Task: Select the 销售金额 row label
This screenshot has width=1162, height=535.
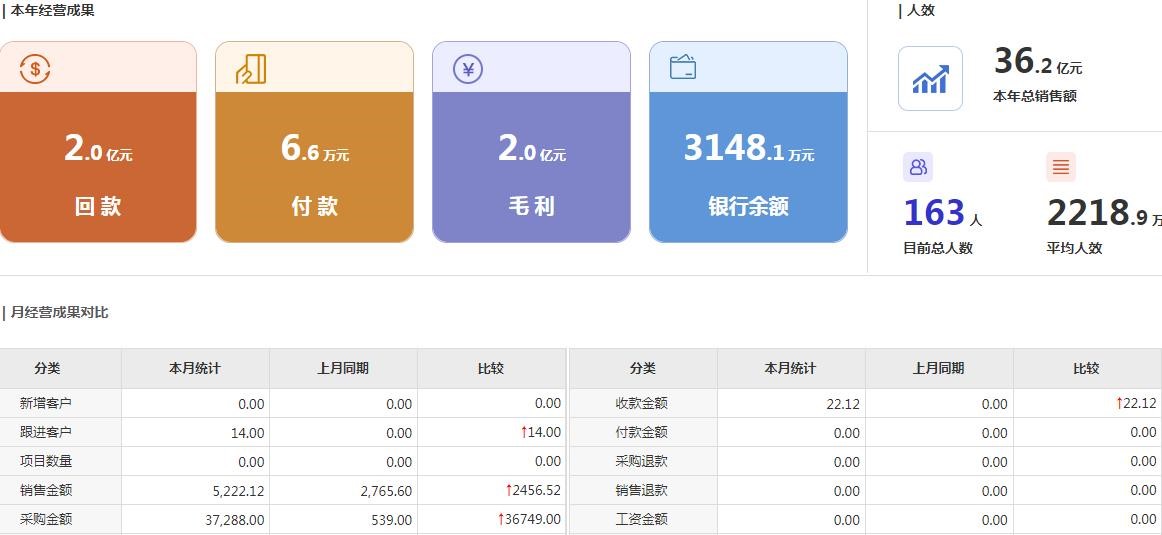Action: pos(46,491)
